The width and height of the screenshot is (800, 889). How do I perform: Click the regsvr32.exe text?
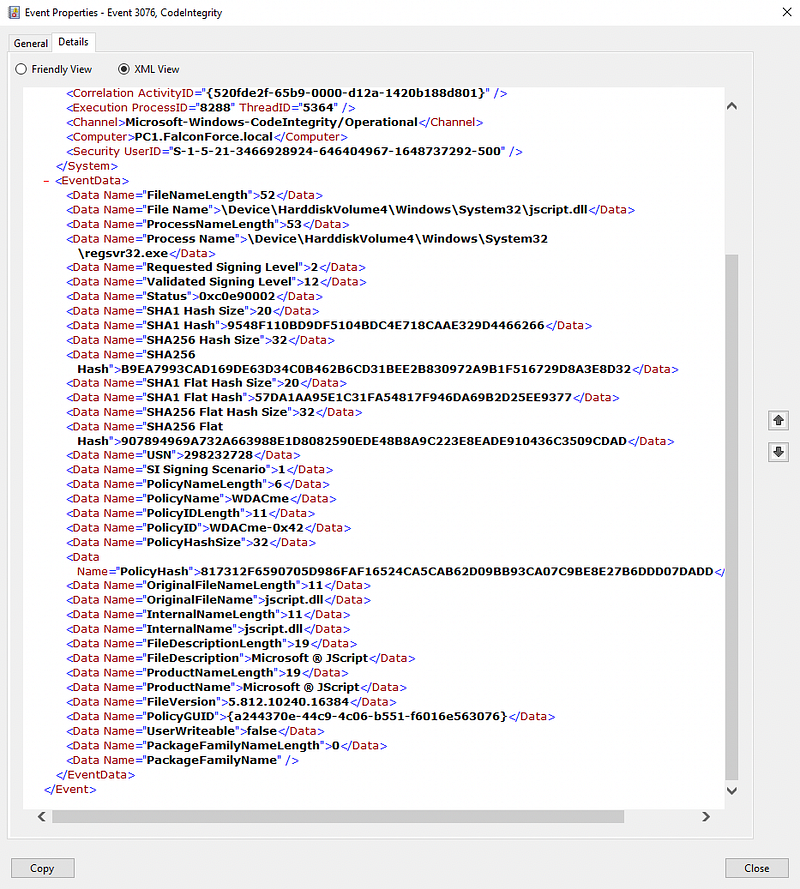[x=123, y=253]
